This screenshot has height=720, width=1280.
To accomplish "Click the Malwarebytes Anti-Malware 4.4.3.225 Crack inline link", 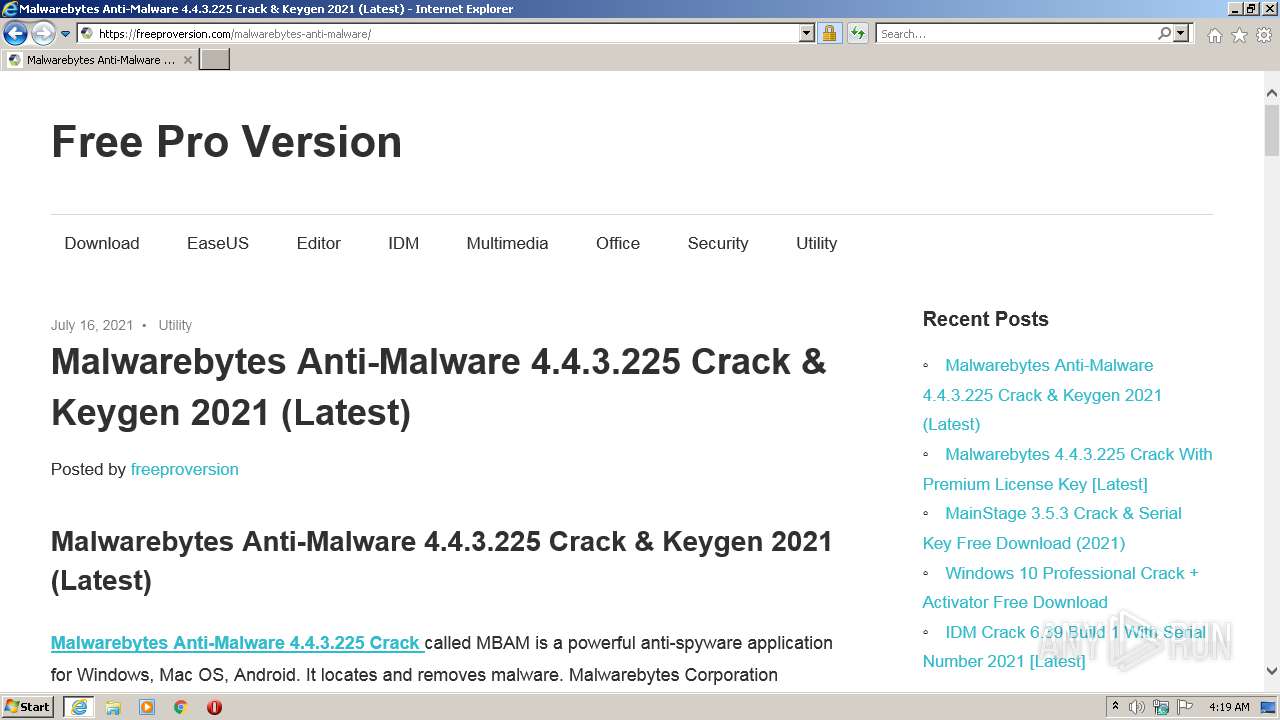I will (x=236, y=643).
